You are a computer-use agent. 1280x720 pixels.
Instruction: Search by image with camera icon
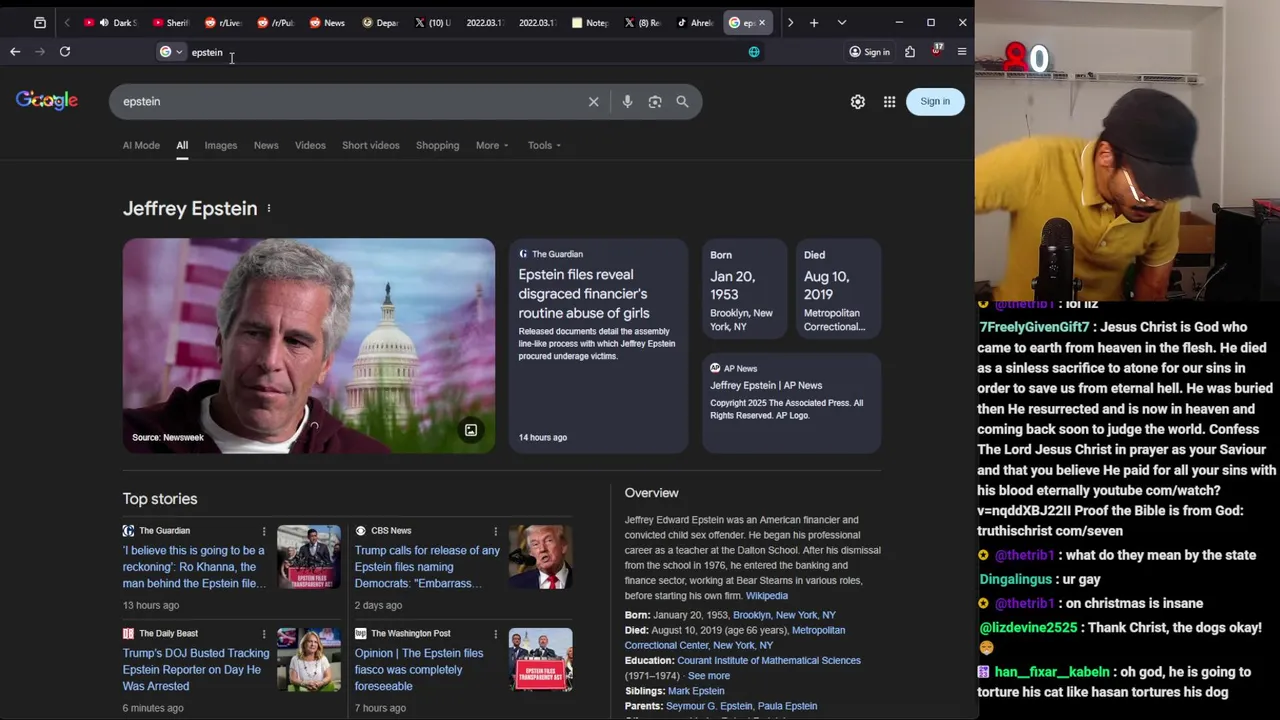tap(655, 101)
